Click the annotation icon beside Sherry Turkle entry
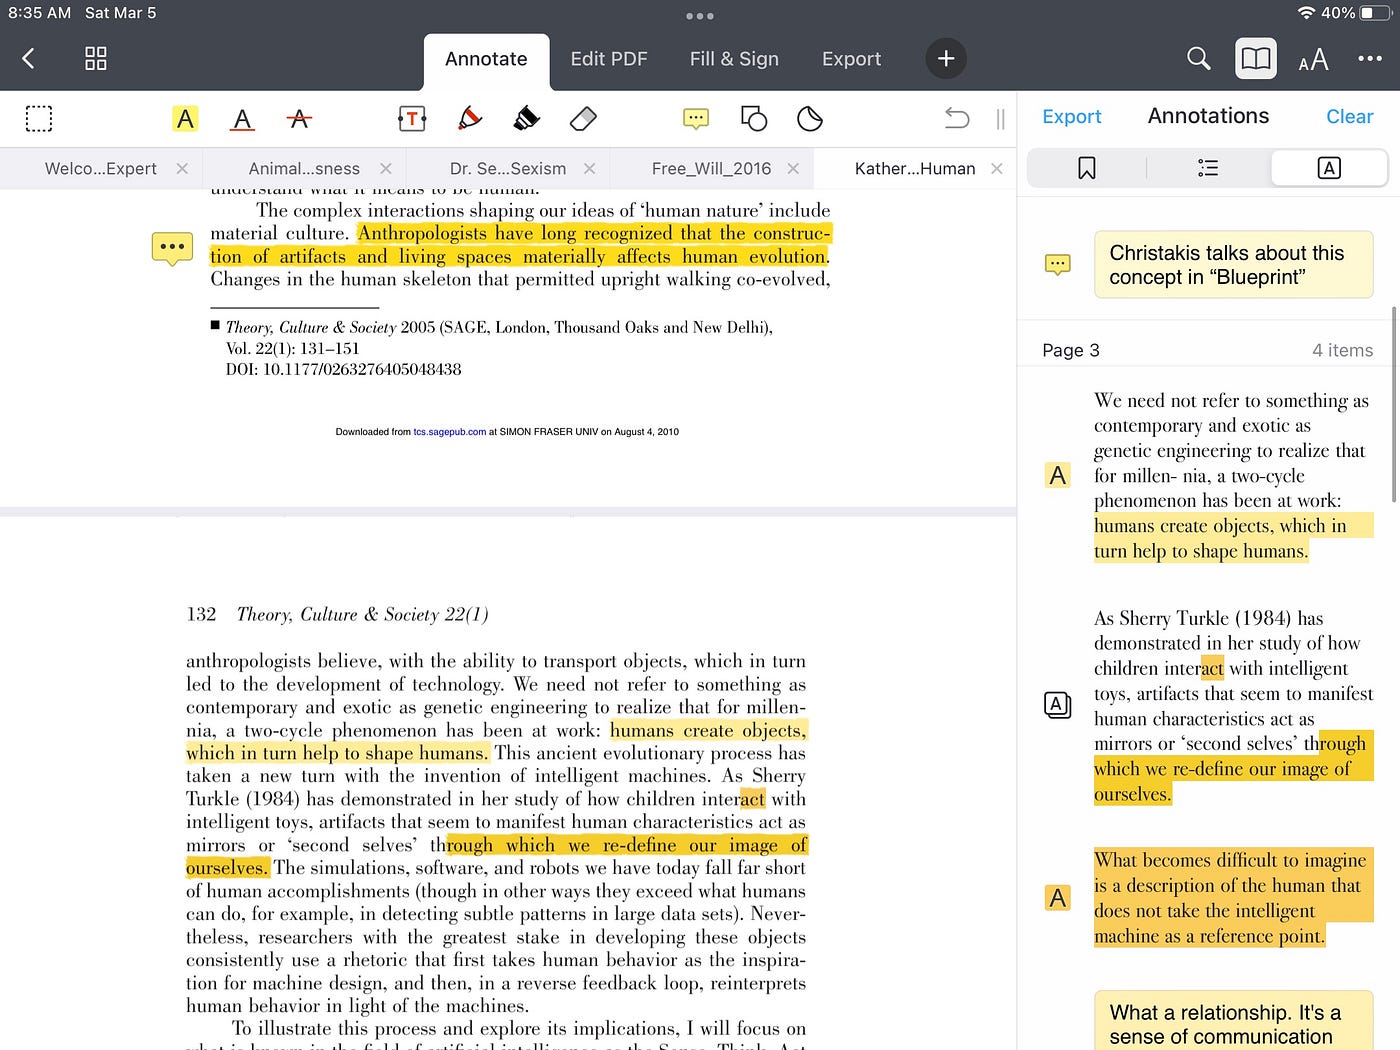 1057,706
